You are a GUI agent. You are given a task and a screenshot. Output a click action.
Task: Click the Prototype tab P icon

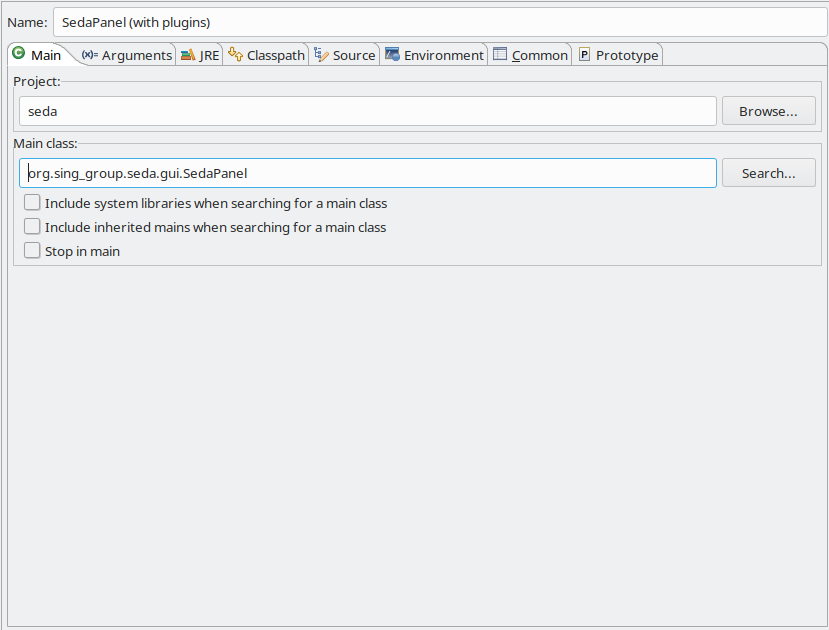click(584, 55)
